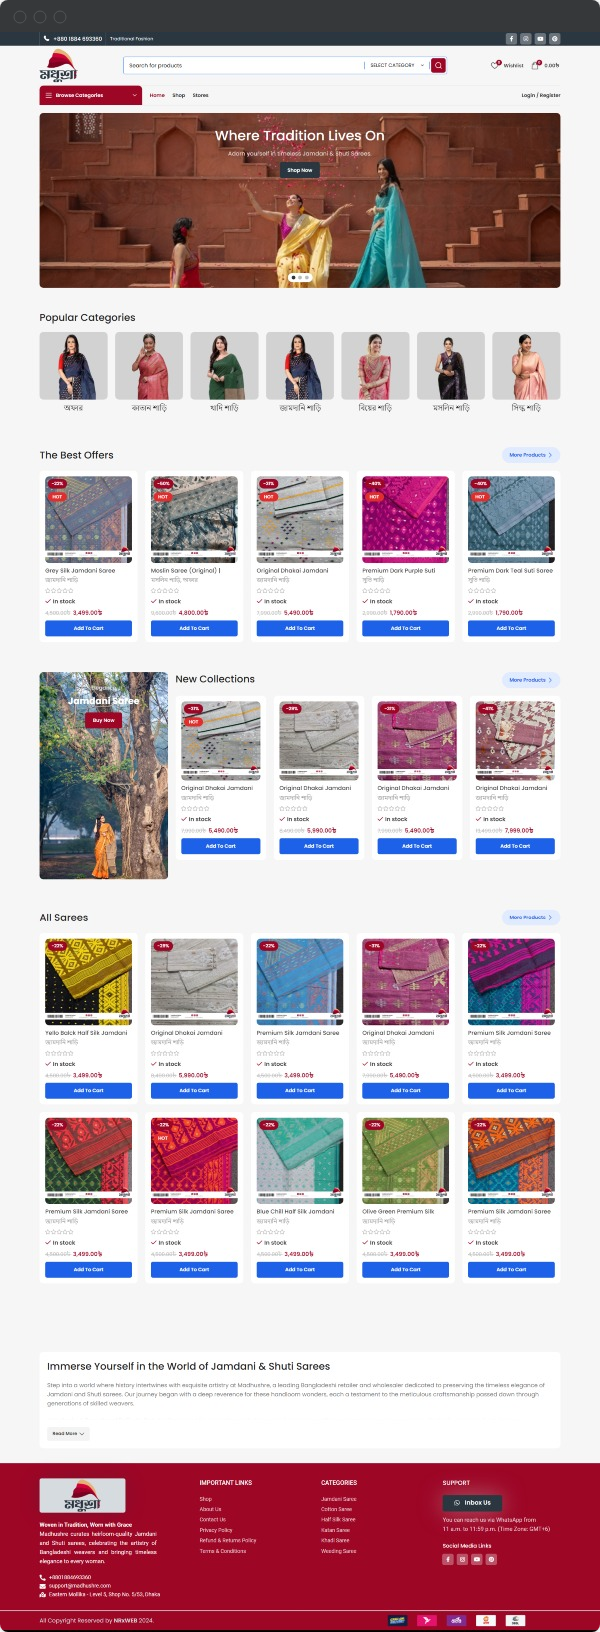Click the red search magnifier icon

pos(438,65)
